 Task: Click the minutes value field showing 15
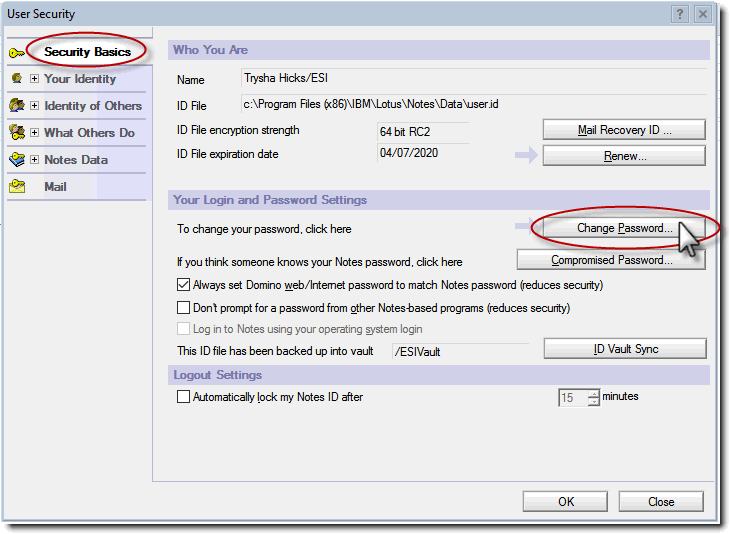(x=573, y=398)
